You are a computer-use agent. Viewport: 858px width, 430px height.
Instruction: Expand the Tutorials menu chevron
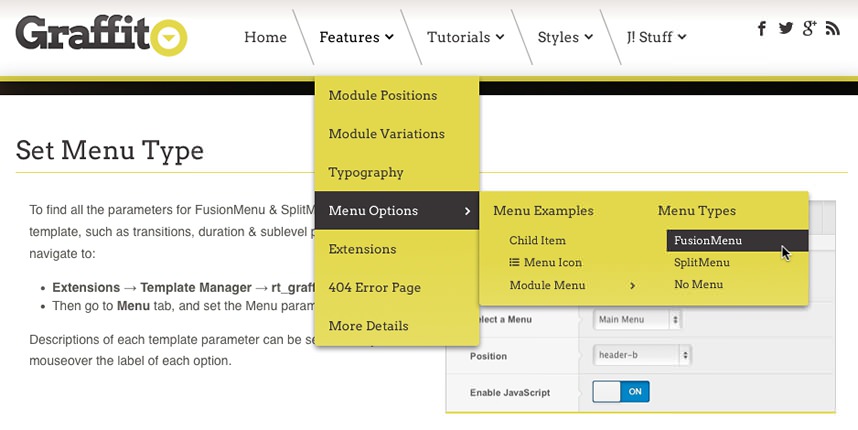click(x=500, y=37)
